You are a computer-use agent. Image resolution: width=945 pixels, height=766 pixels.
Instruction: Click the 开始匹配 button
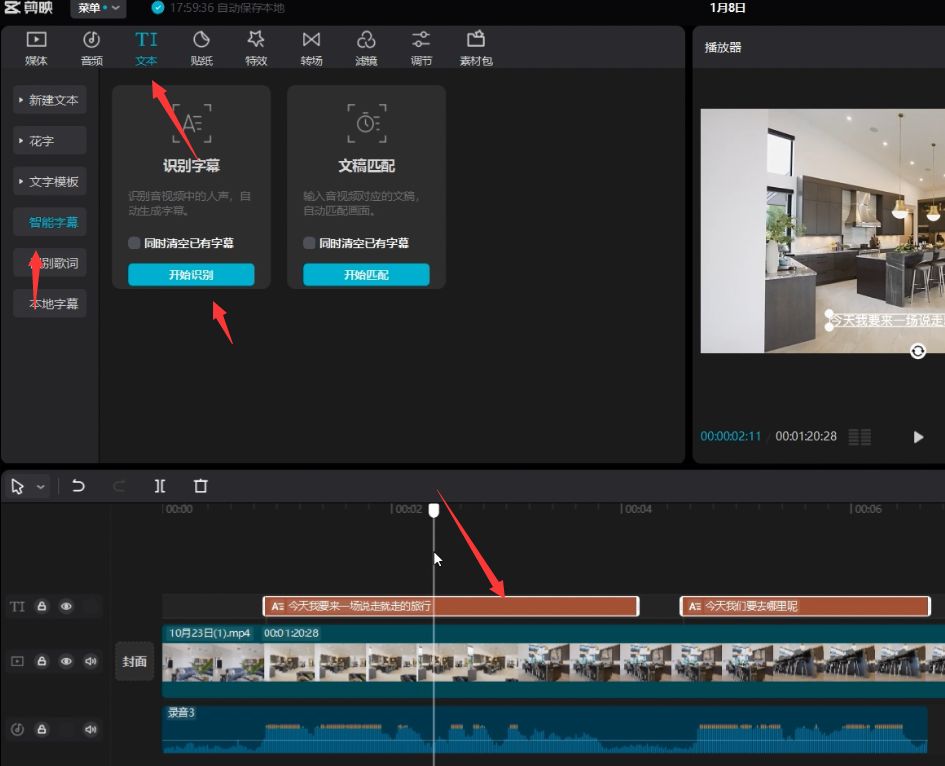click(366, 275)
